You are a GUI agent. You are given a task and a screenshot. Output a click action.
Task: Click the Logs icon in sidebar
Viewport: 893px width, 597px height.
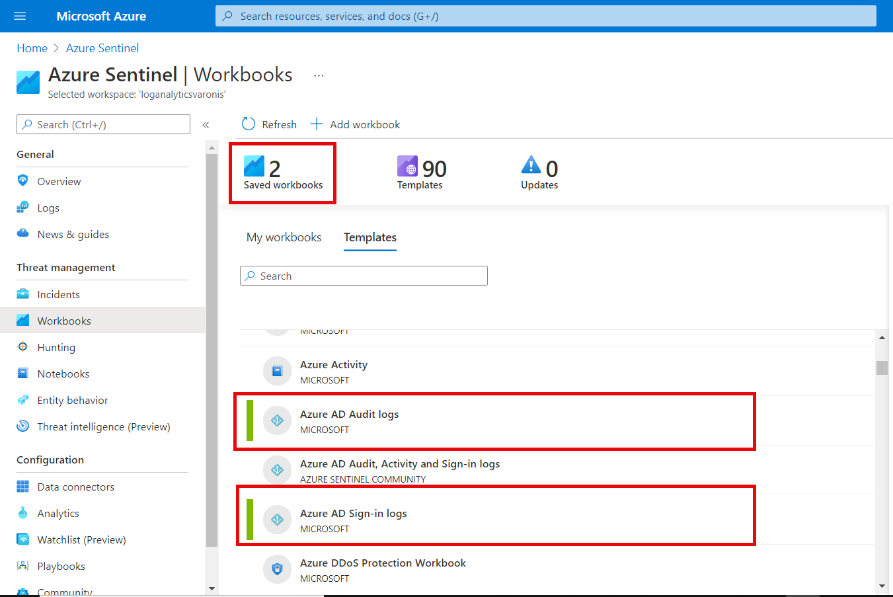tap(23, 207)
